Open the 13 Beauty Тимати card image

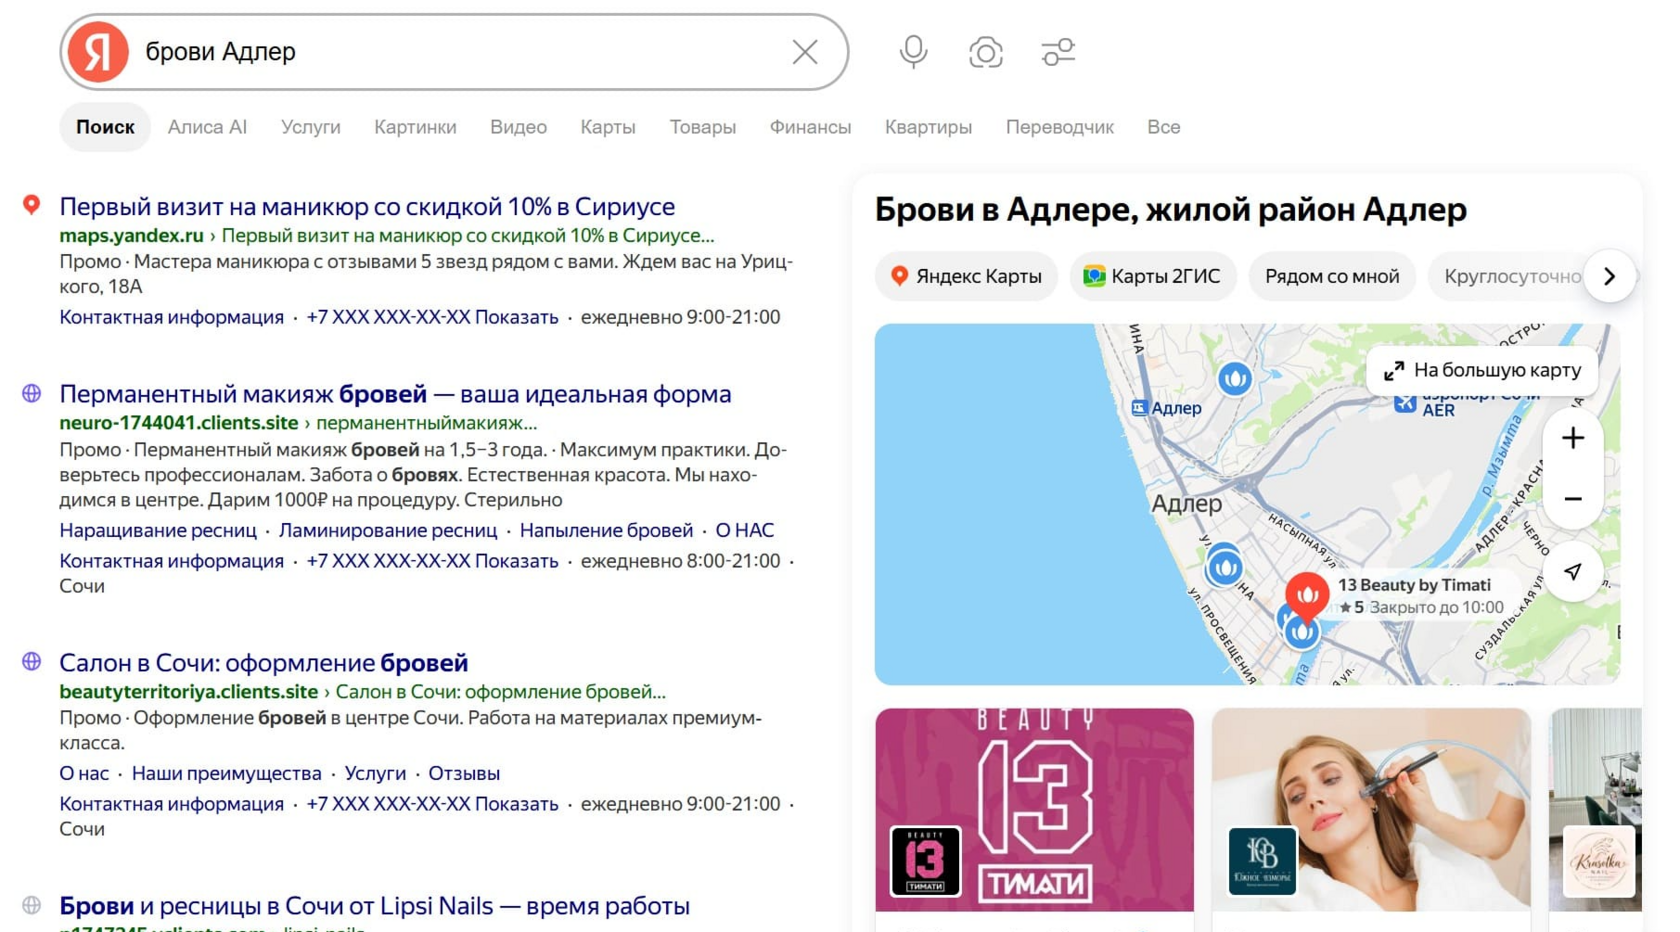pyautogui.click(x=1034, y=810)
